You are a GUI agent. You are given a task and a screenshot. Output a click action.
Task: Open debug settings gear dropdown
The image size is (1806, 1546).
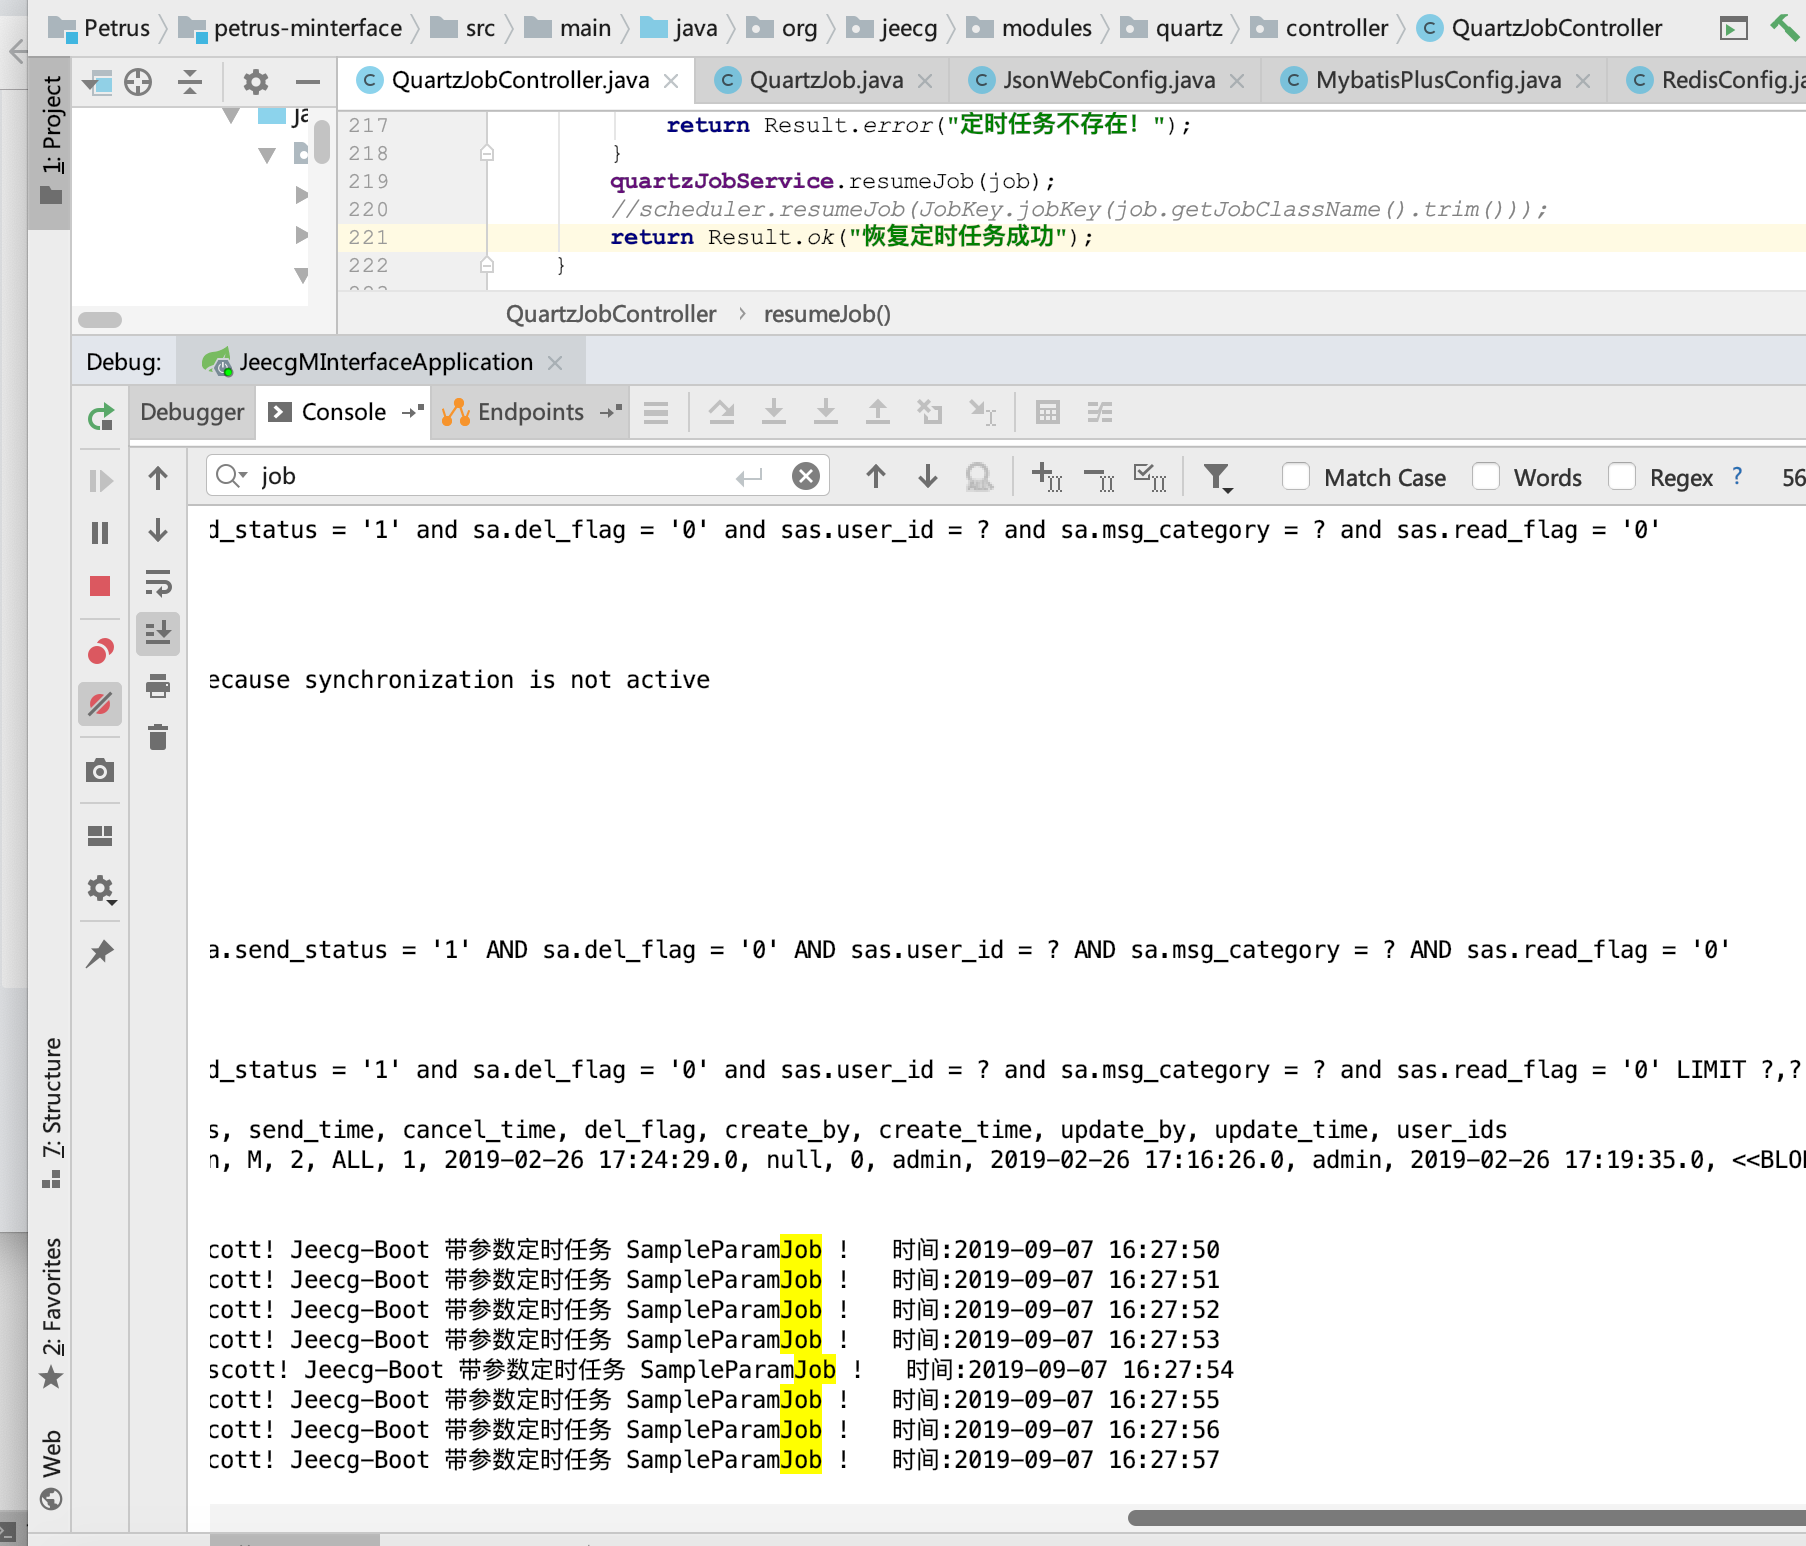pyautogui.click(x=101, y=889)
